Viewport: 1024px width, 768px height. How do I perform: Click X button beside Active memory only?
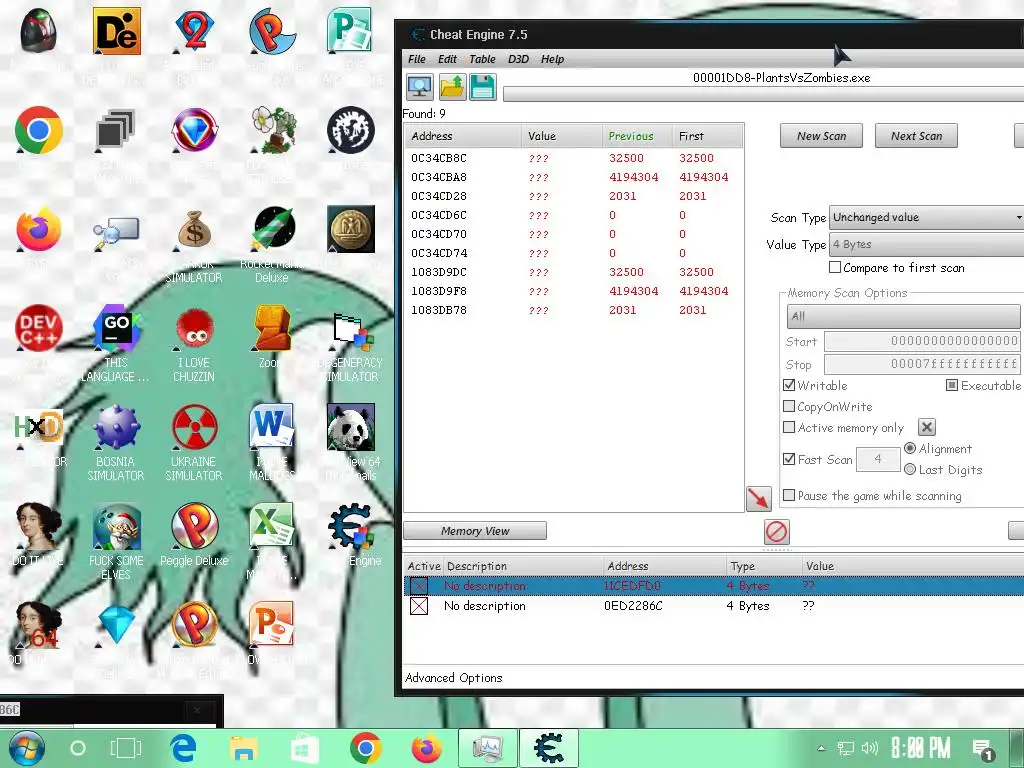pyautogui.click(x=927, y=427)
